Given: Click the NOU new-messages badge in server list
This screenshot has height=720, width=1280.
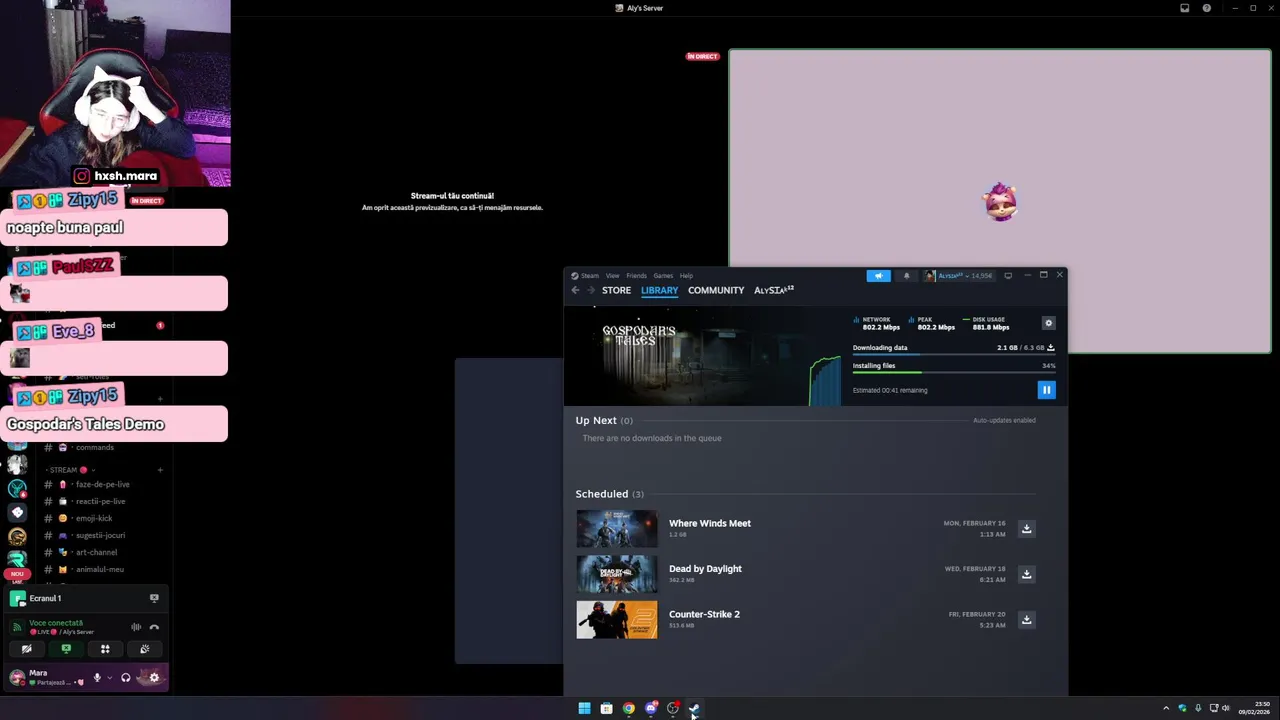Looking at the screenshot, I should click(x=17, y=574).
